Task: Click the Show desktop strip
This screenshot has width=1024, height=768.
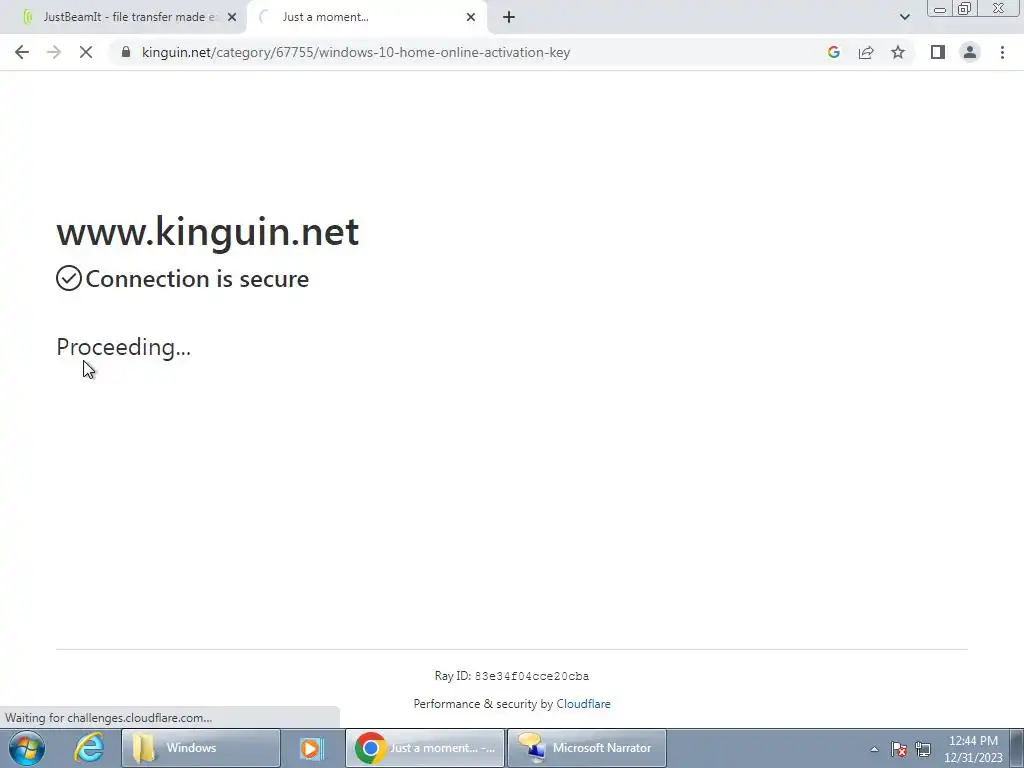Action: tap(1017, 748)
